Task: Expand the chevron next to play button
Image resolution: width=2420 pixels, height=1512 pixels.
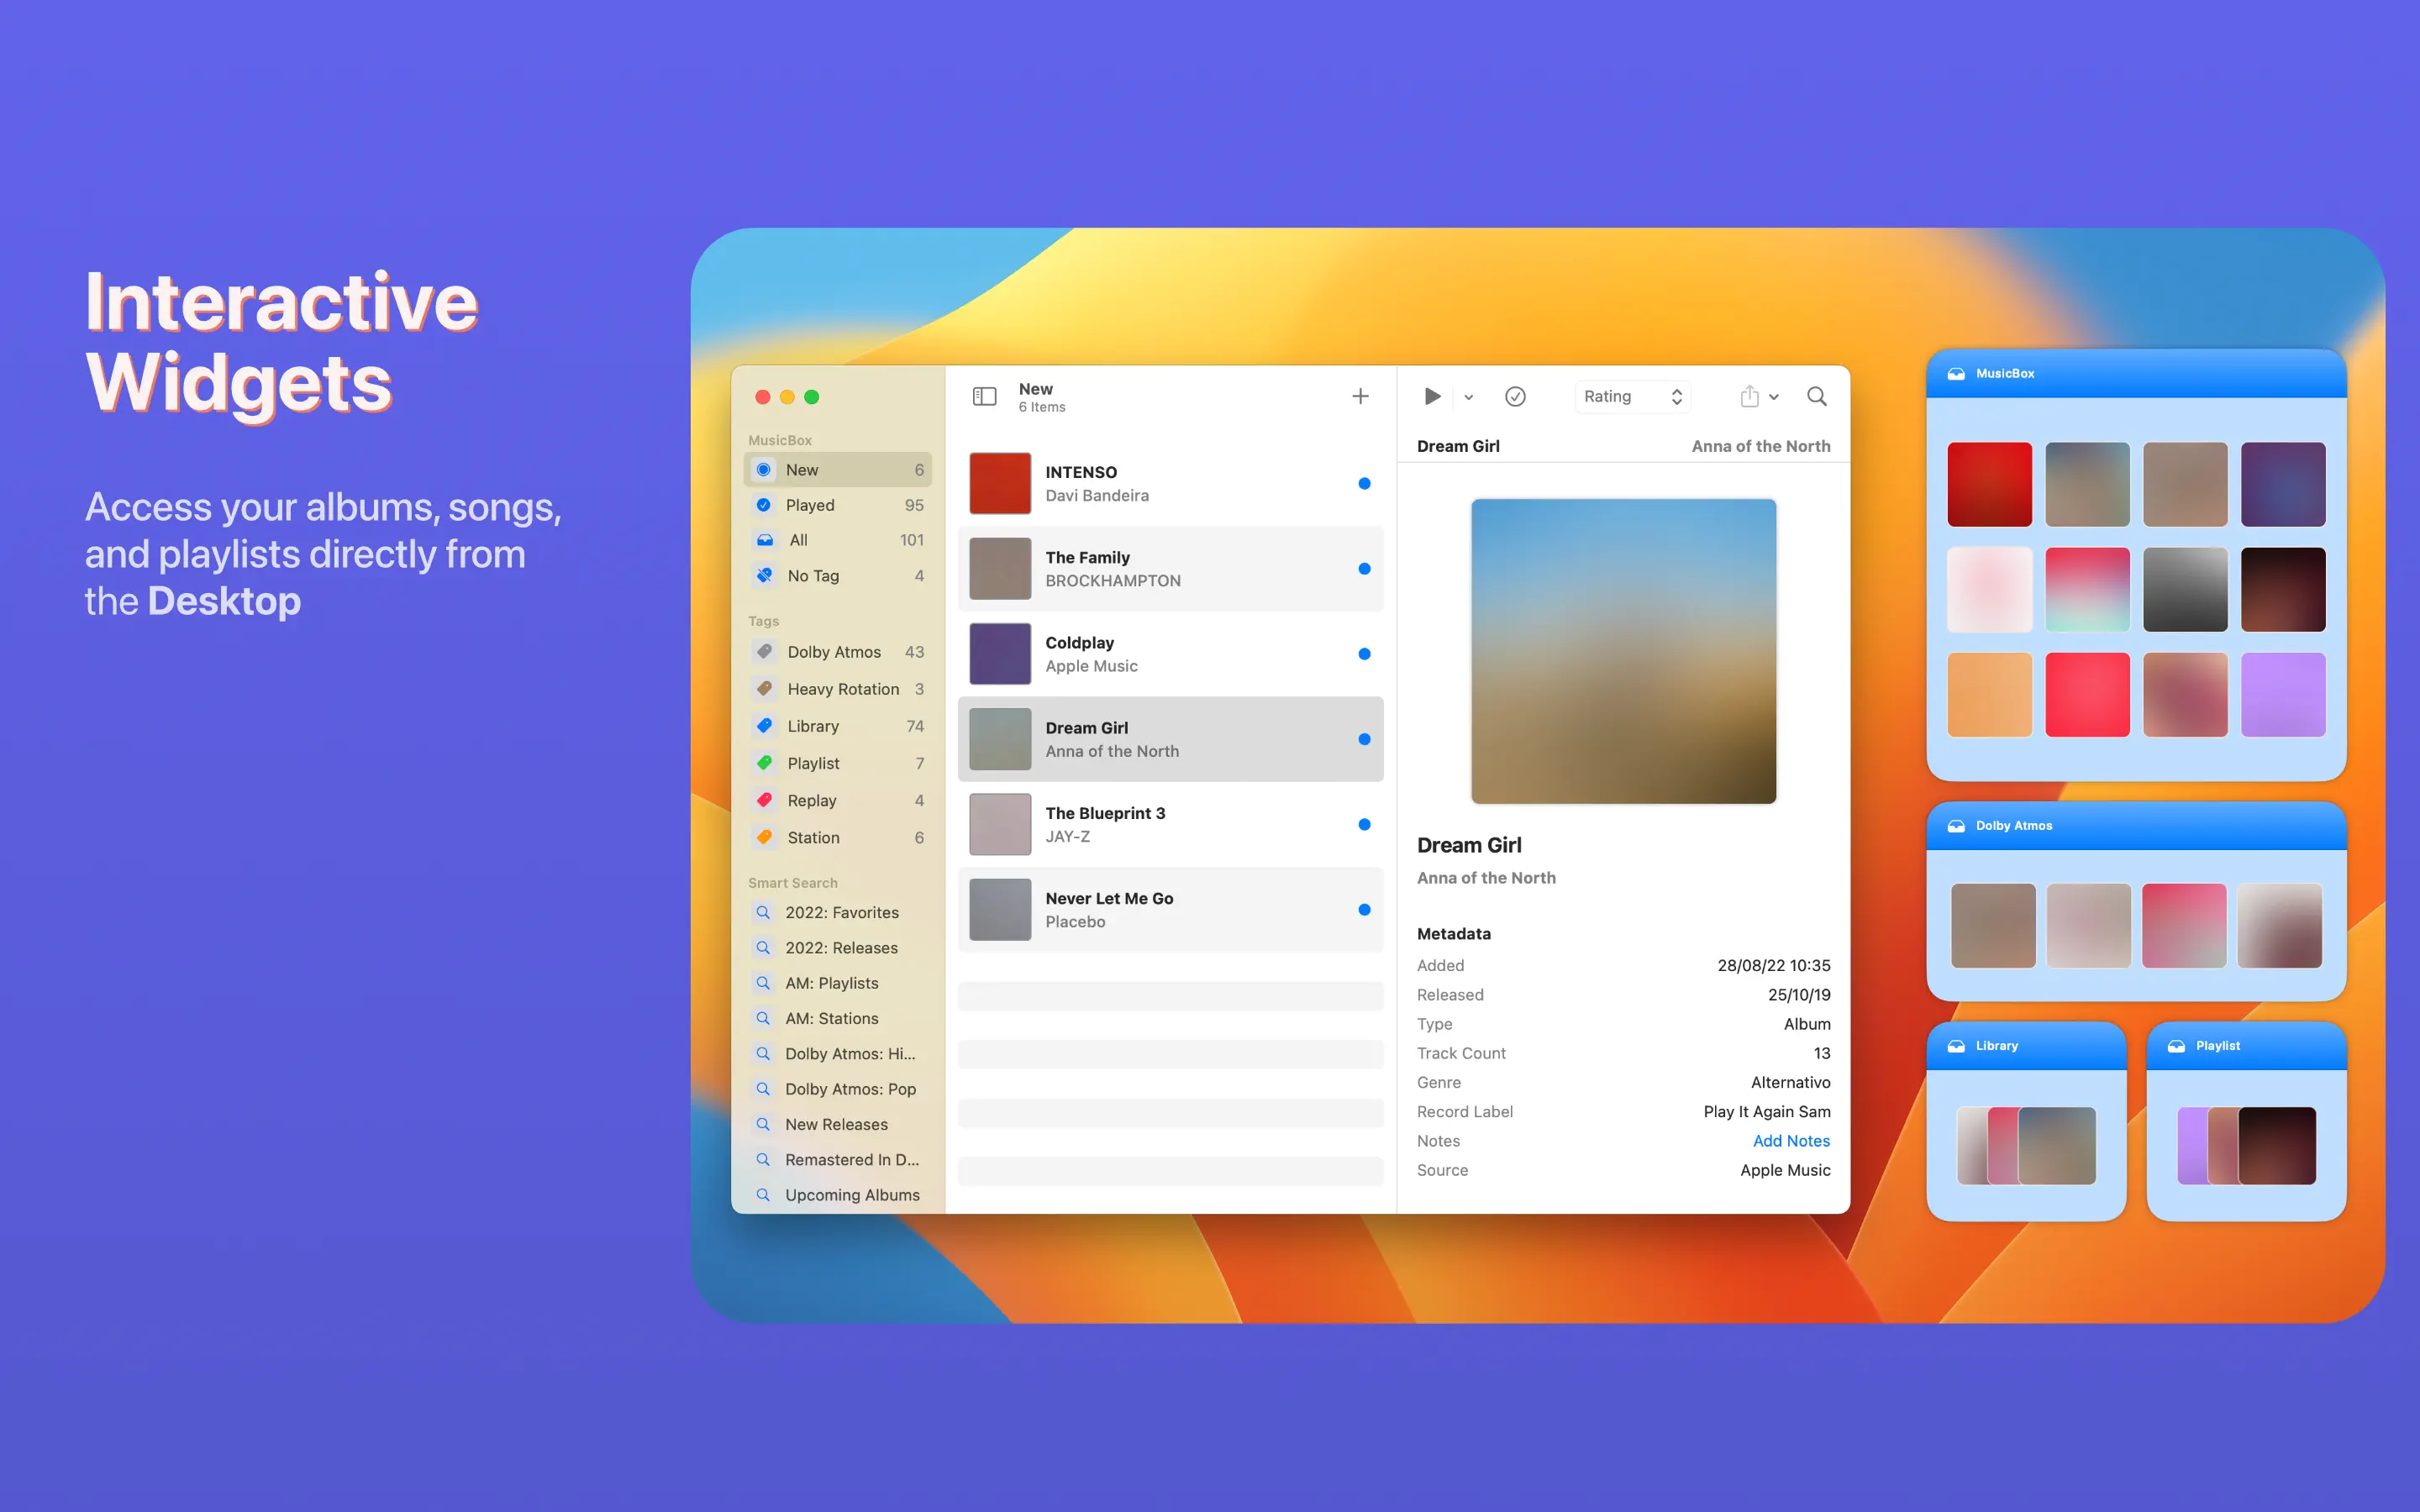Action: pos(1469,398)
